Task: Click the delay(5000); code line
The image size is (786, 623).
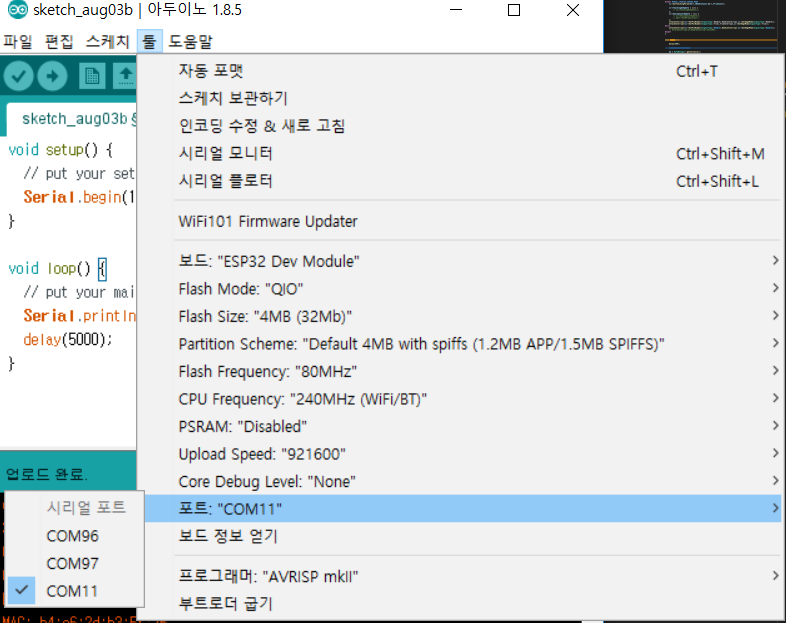Action: tap(68, 339)
